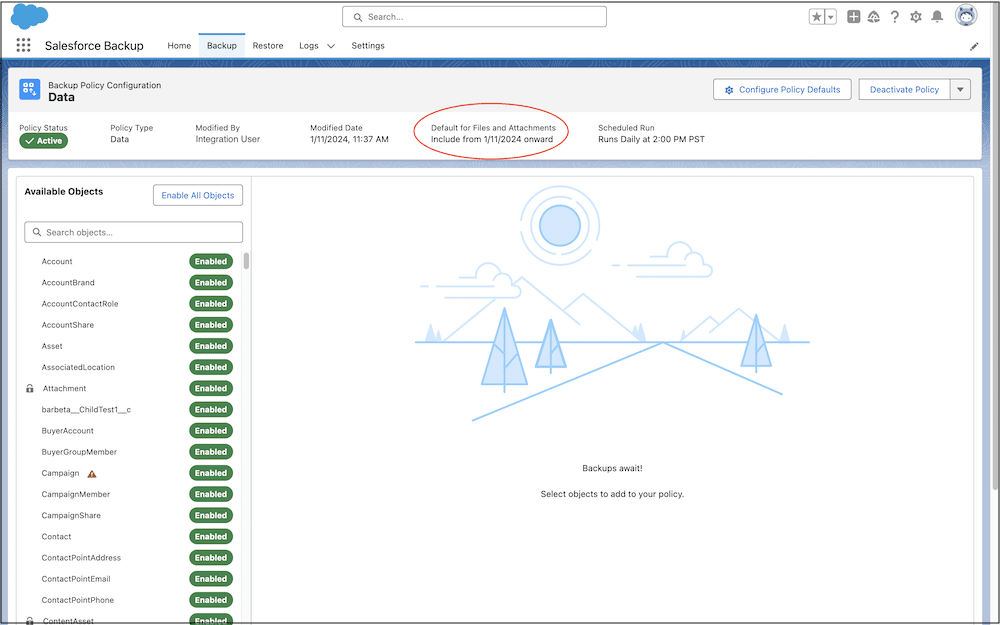
Task: Open the user profile avatar
Action: [x=966, y=15]
